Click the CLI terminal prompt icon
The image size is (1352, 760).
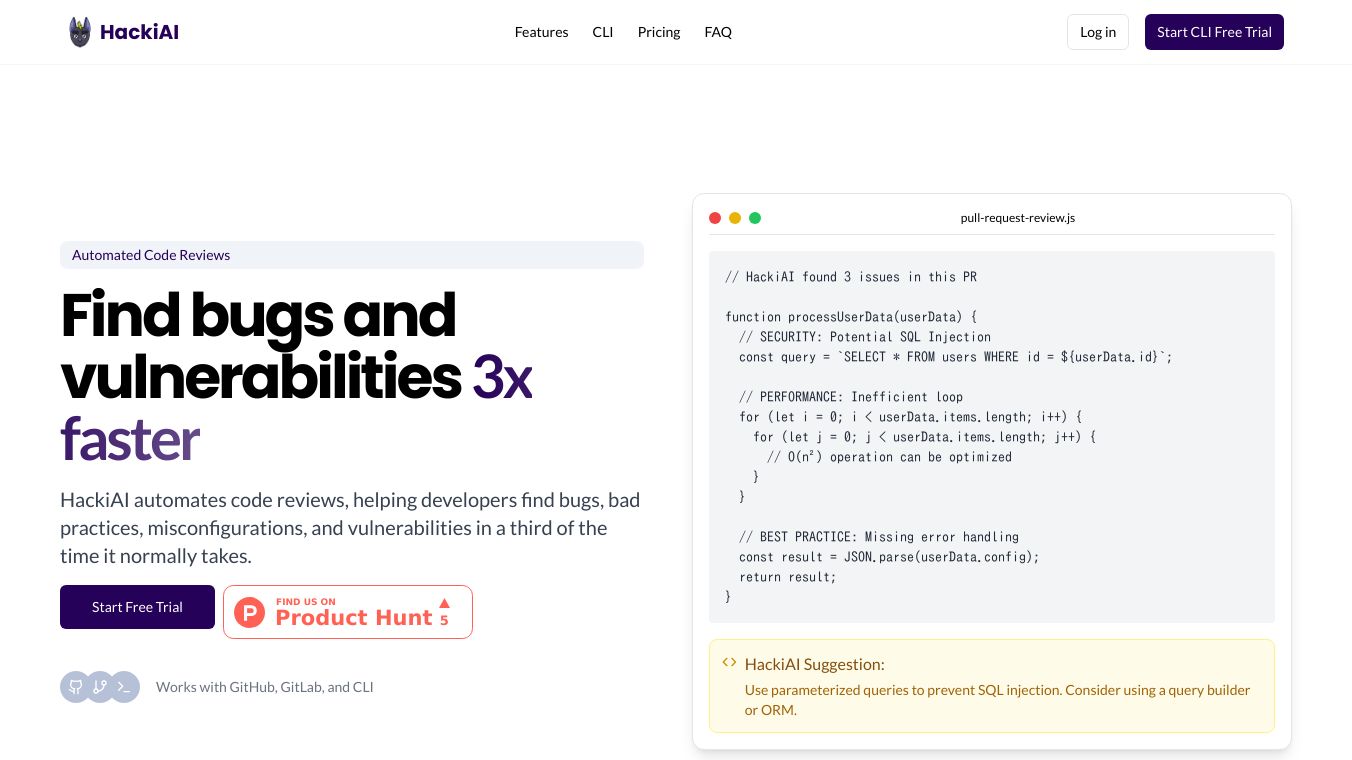click(124, 687)
